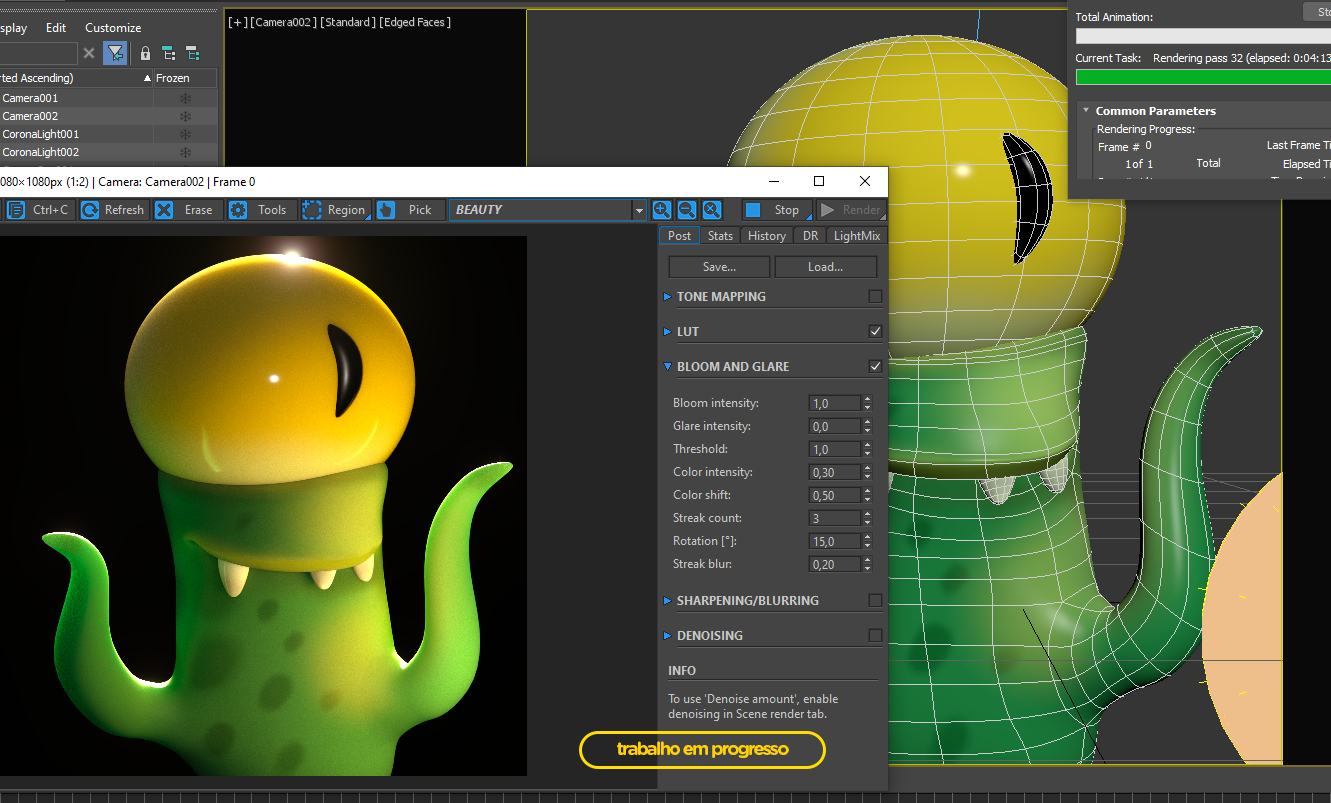The height and width of the screenshot is (803, 1331).
Task: Erase the rendered image
Action: [187, 210]
